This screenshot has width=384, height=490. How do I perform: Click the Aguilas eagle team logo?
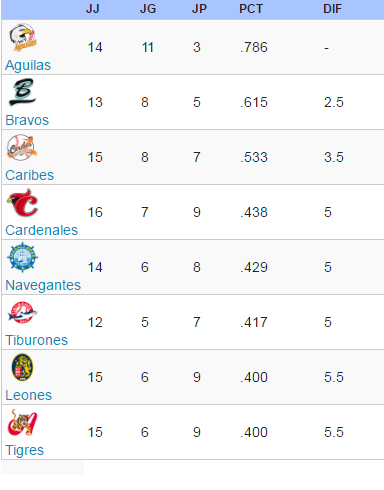pos(23,38)
